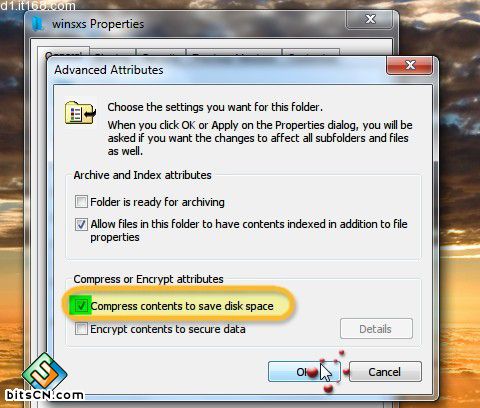The width and height of the screenshot is (480, 408).
Task: Click the 'Compress contents to save disk space' label
Action: pyautogui.click(x=182, y=306)
